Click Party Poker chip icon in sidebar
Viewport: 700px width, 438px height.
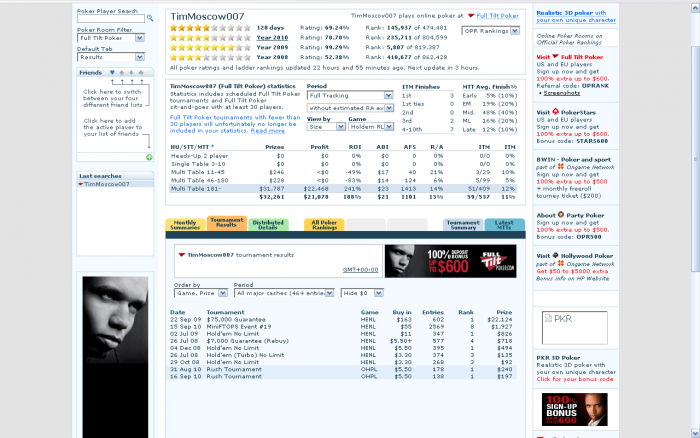tap(561, 215)
